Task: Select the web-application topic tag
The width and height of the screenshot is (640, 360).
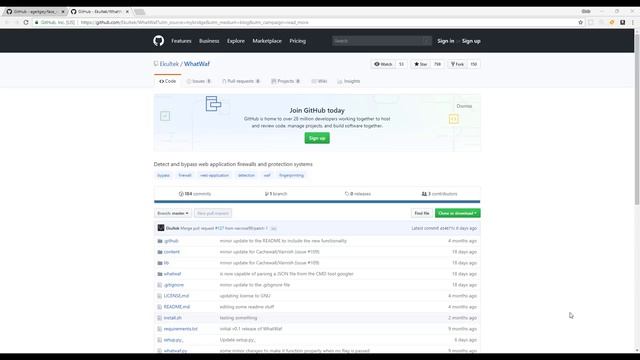Action: tap(215, 176)
